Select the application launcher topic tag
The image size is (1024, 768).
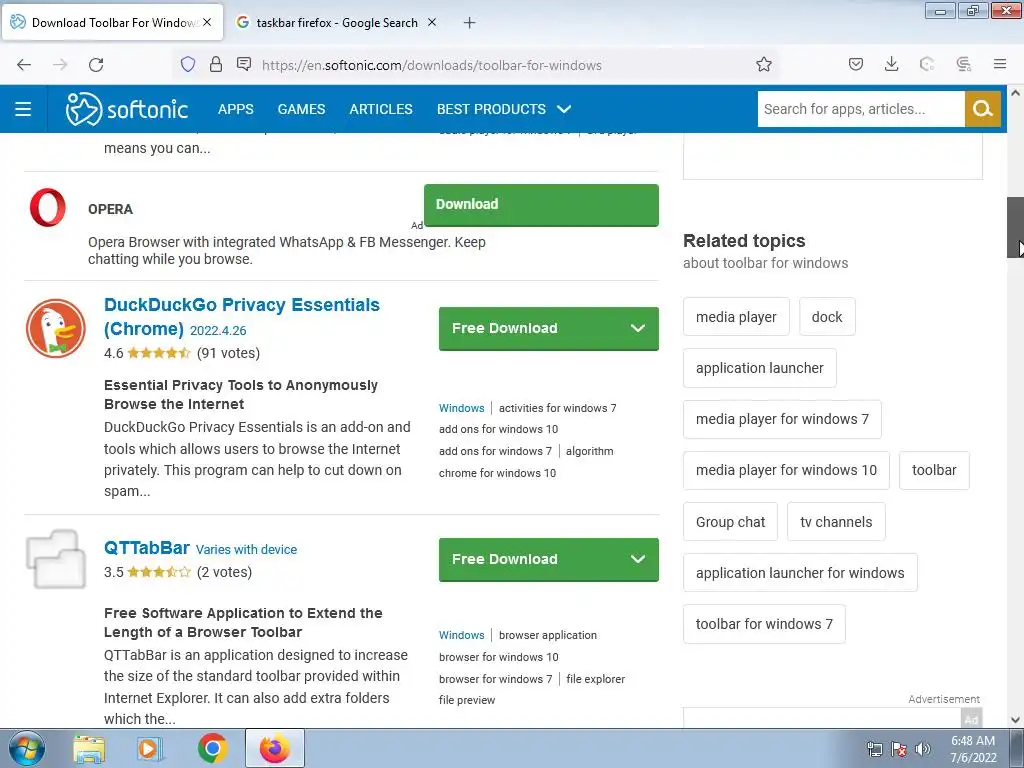[760, 368]
